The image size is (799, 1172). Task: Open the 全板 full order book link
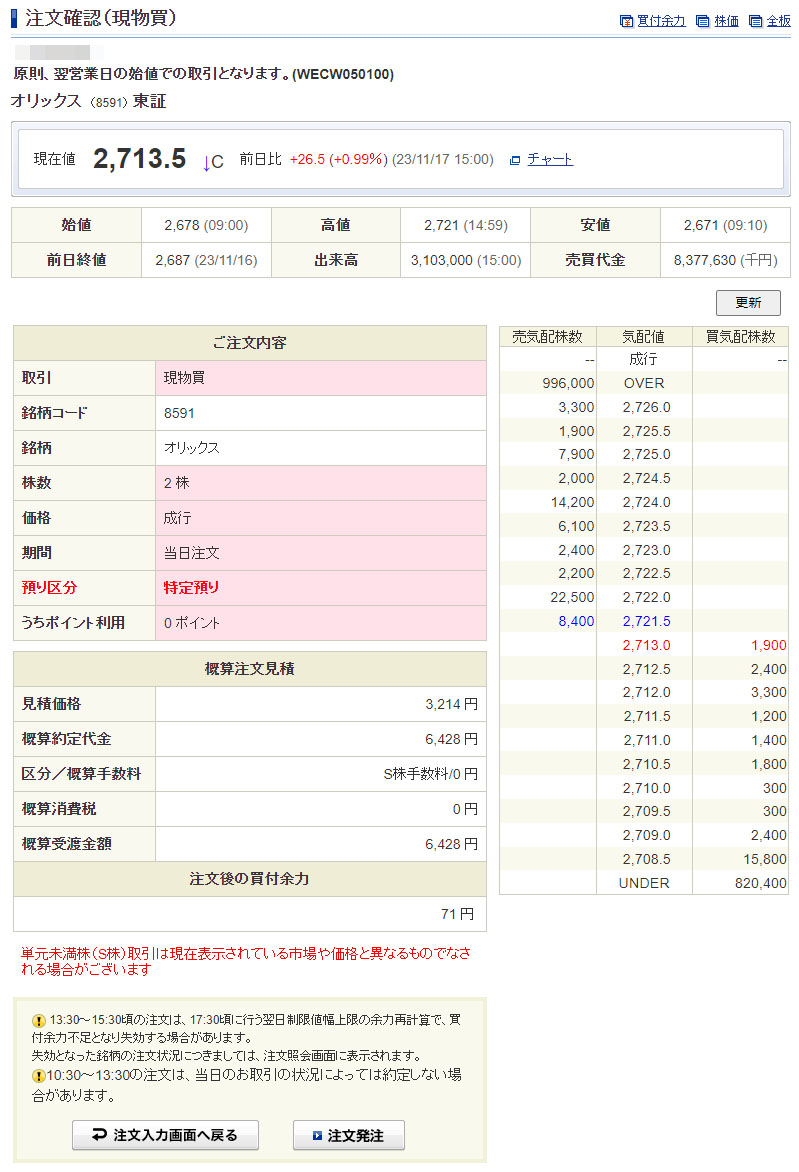point(779,21)
